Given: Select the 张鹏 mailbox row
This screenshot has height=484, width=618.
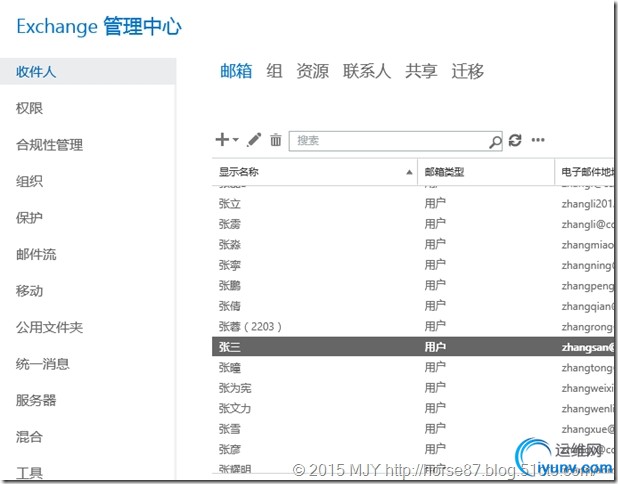Looking at the screenshot, I should 413,286.
